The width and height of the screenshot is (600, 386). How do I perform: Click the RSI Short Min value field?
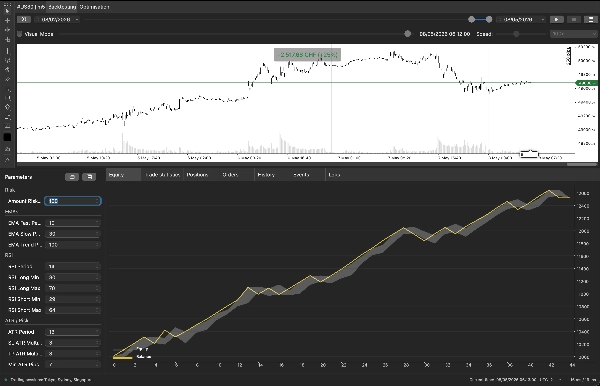(x=73, y=299)
